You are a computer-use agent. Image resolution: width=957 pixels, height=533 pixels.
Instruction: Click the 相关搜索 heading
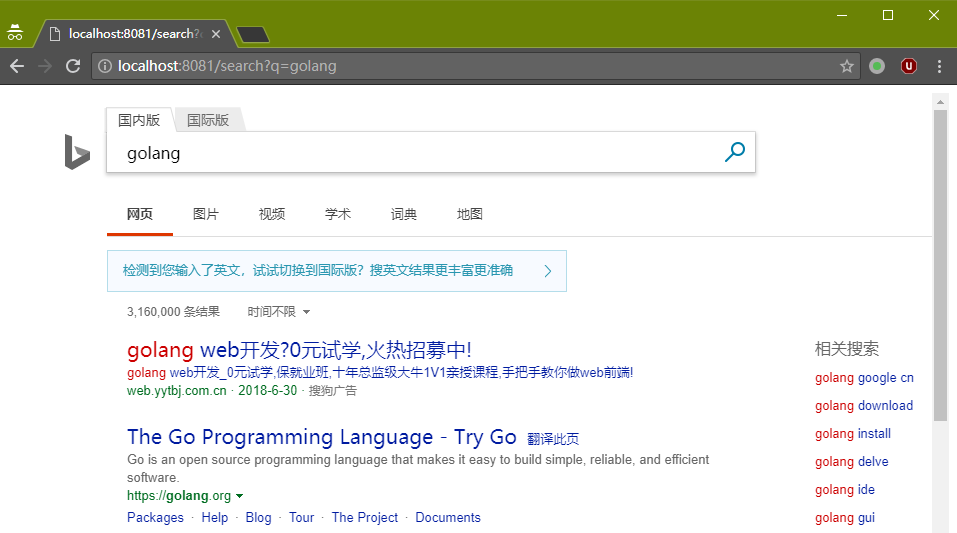(x=847, y=349)
